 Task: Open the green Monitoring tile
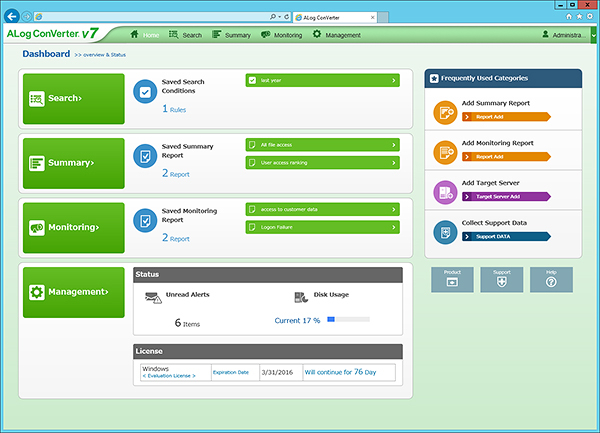tap(74, 228)
